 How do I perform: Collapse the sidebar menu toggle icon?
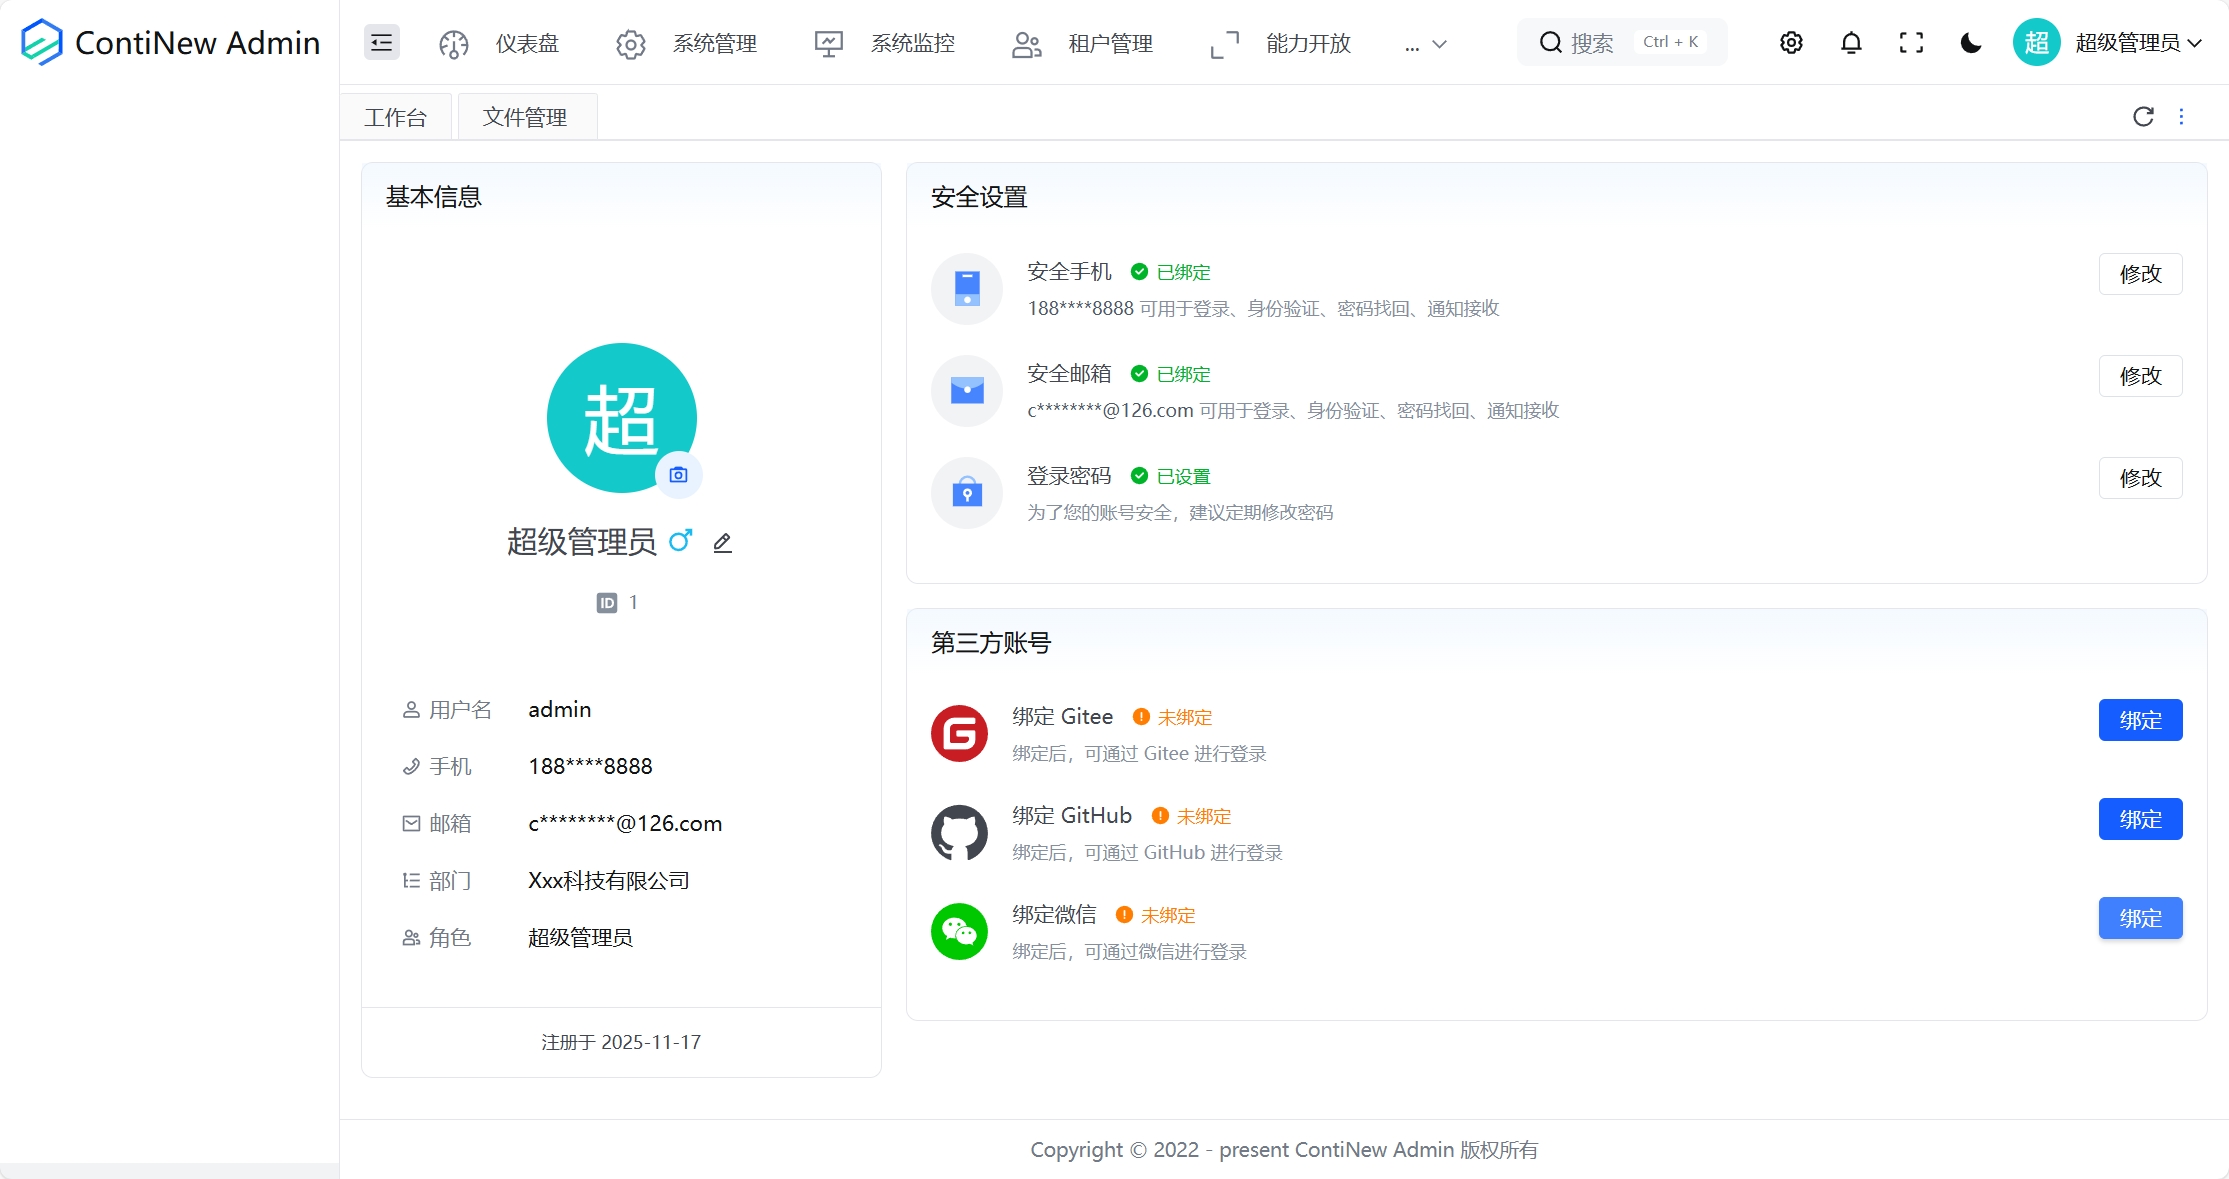(381, 43)
